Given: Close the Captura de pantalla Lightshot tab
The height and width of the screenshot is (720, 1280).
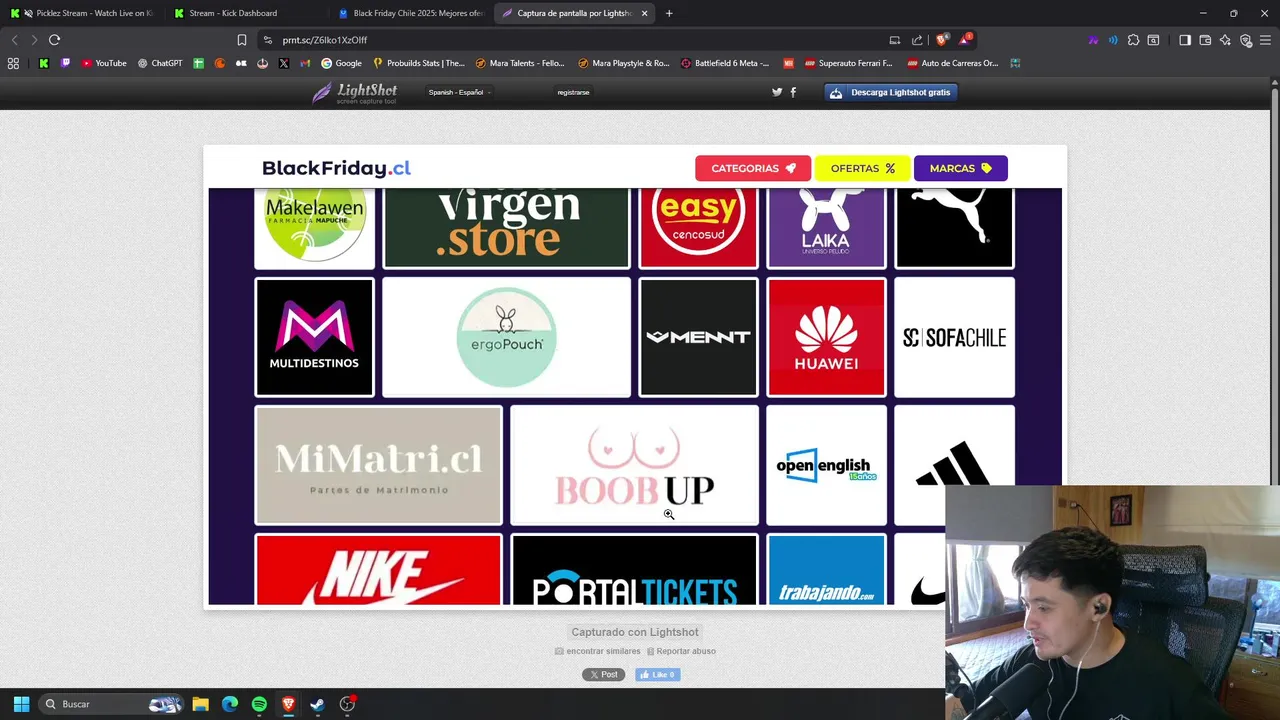Looking at the screenshot, I should pyautogui.click(x=644, y=13).
